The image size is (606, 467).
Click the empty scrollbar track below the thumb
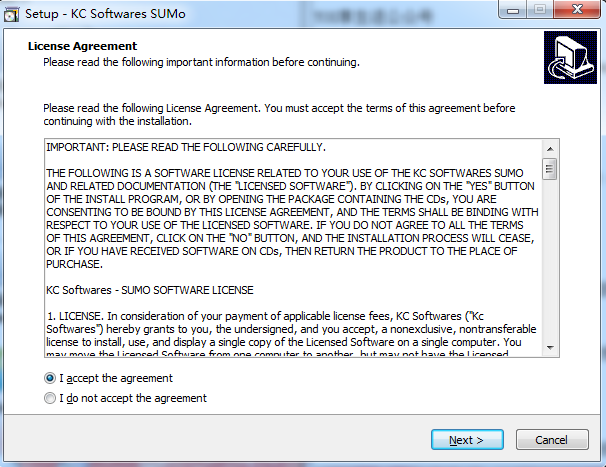pyautogui.click(x=550, y=262)
